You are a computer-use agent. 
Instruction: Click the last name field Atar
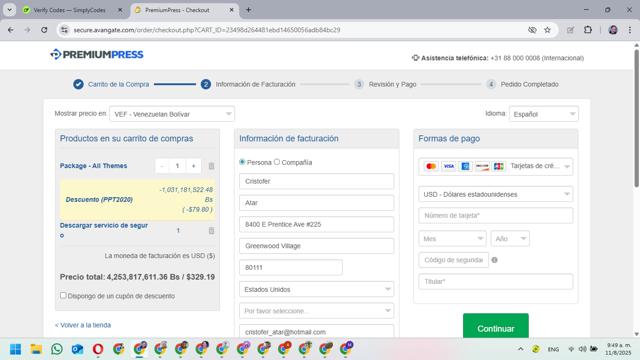(x=316, y=203)
